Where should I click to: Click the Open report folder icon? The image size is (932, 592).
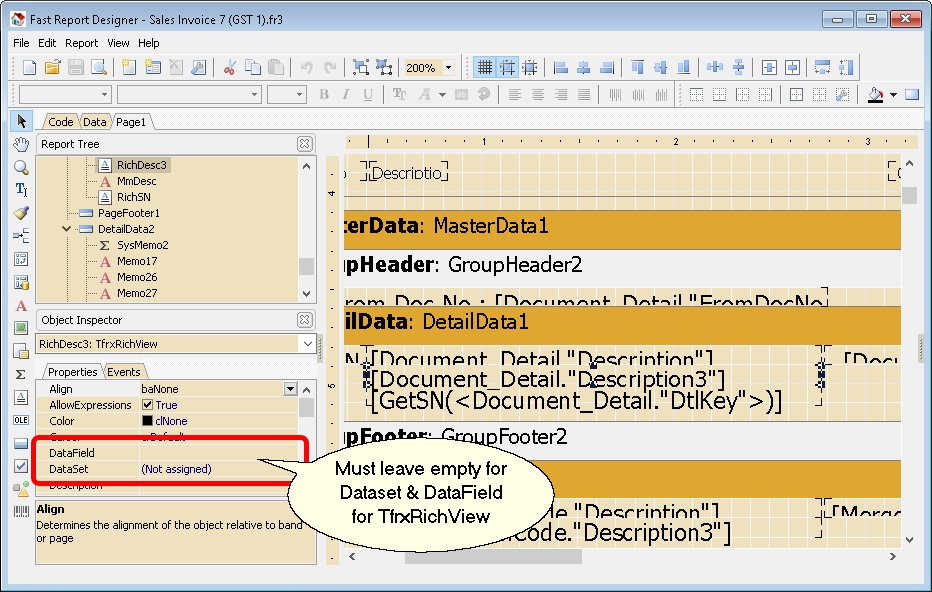pos(52,67)
